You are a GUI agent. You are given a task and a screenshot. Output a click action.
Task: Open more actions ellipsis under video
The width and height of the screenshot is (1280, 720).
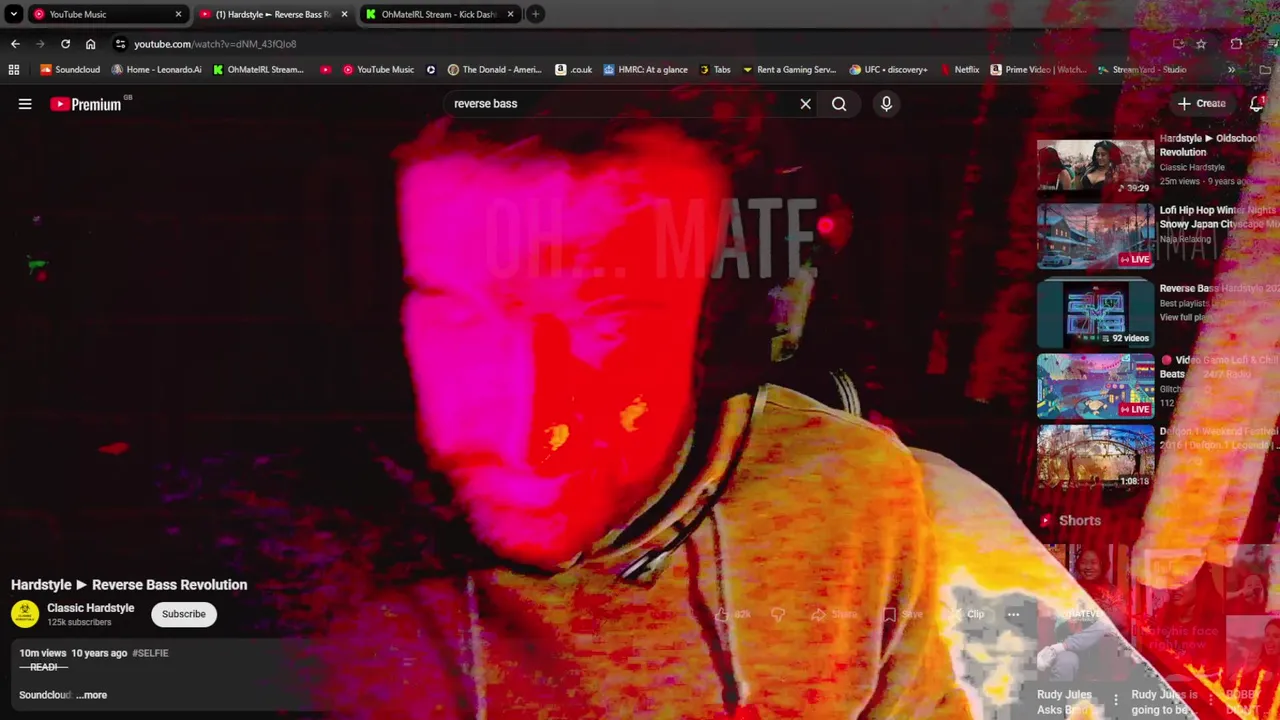tap(1013, 614)
